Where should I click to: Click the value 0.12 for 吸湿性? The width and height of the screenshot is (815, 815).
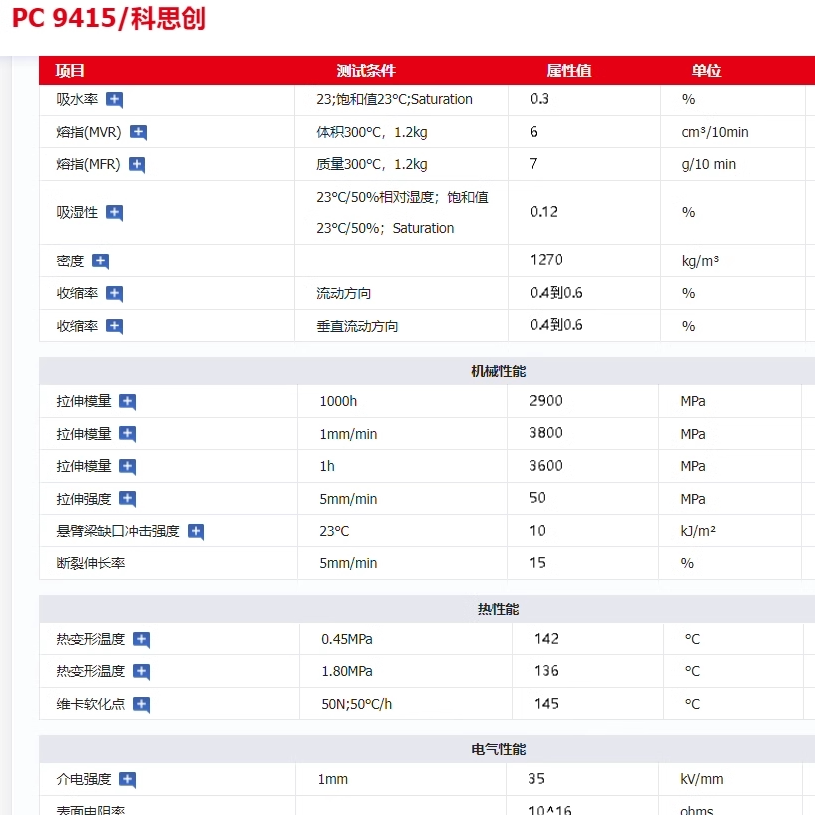tap(544, 212)
